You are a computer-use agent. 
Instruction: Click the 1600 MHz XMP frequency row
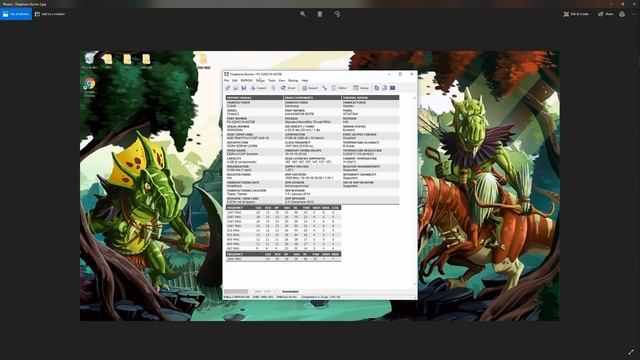tap(283, 259)
